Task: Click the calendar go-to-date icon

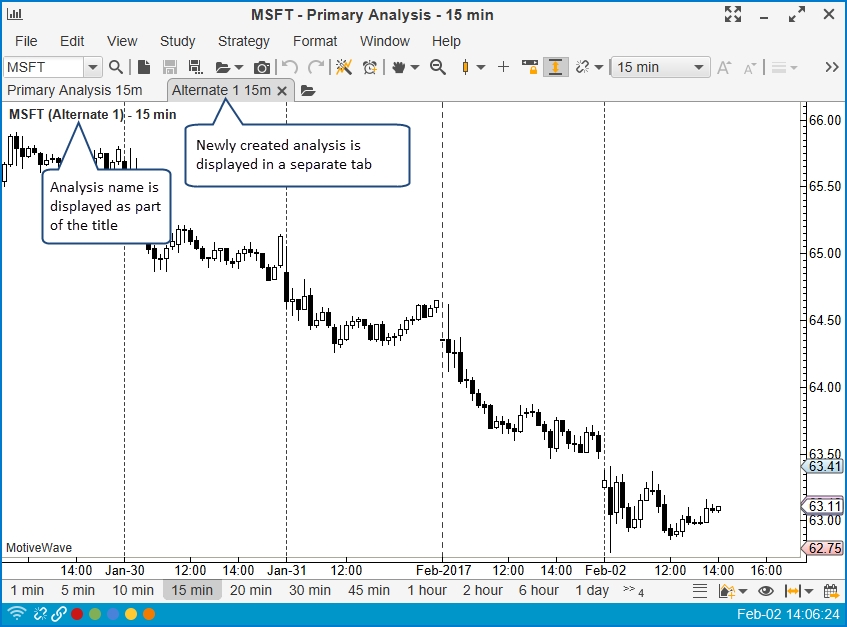Action: [831, 591]
